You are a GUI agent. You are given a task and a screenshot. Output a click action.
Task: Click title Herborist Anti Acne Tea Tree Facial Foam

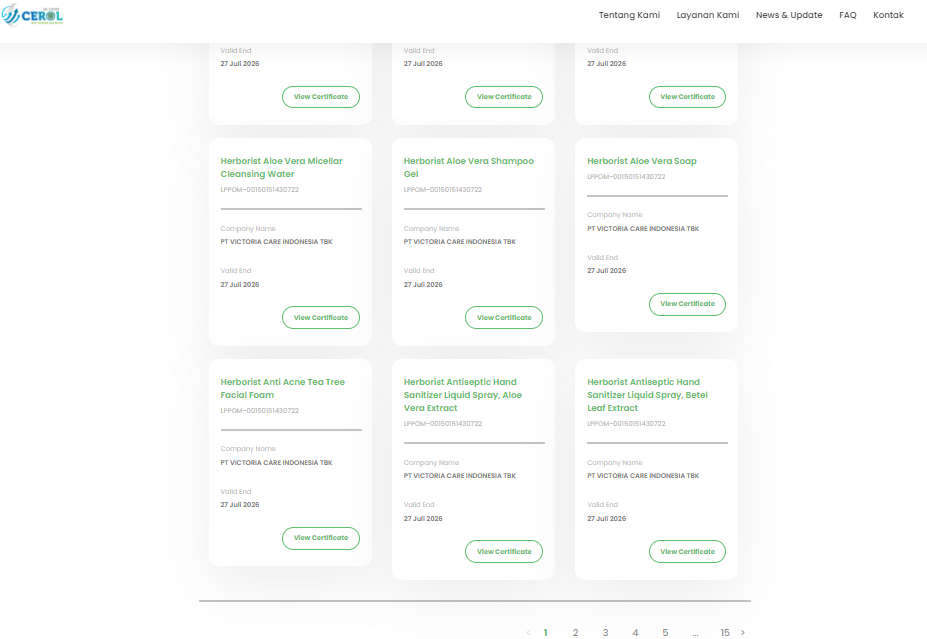pyautogui.click(x=283, y=388)
